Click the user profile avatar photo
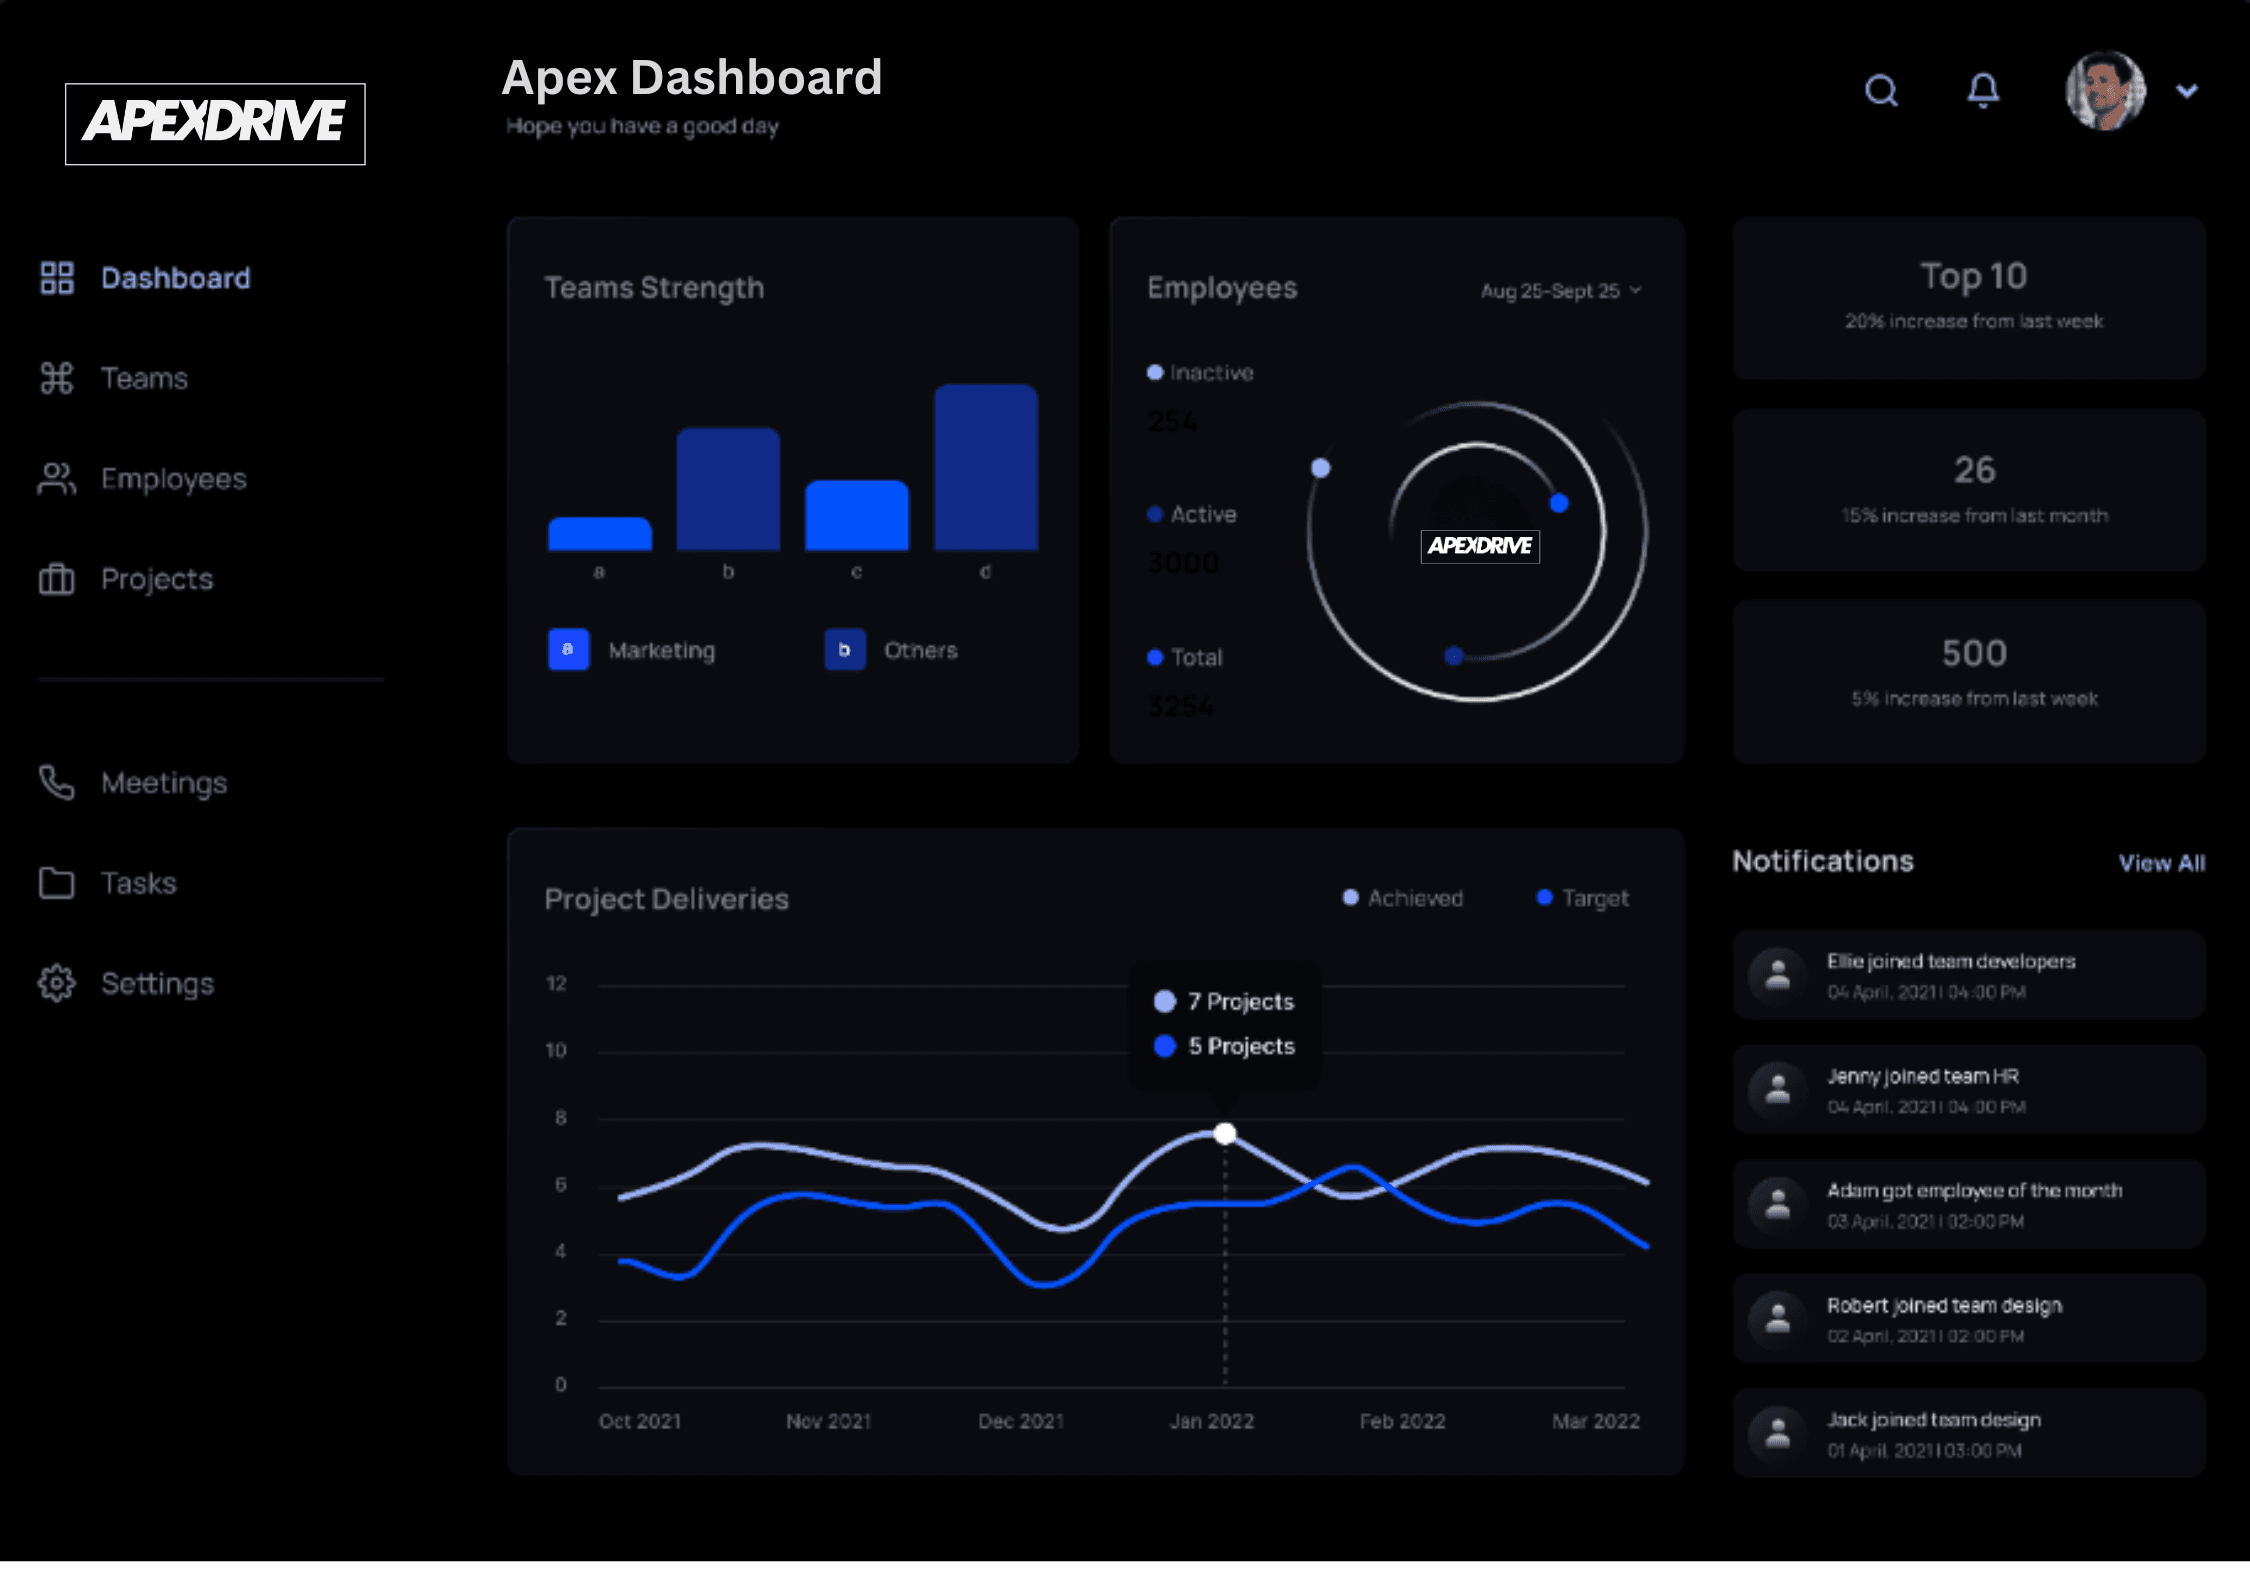 tap(2106, 91)
